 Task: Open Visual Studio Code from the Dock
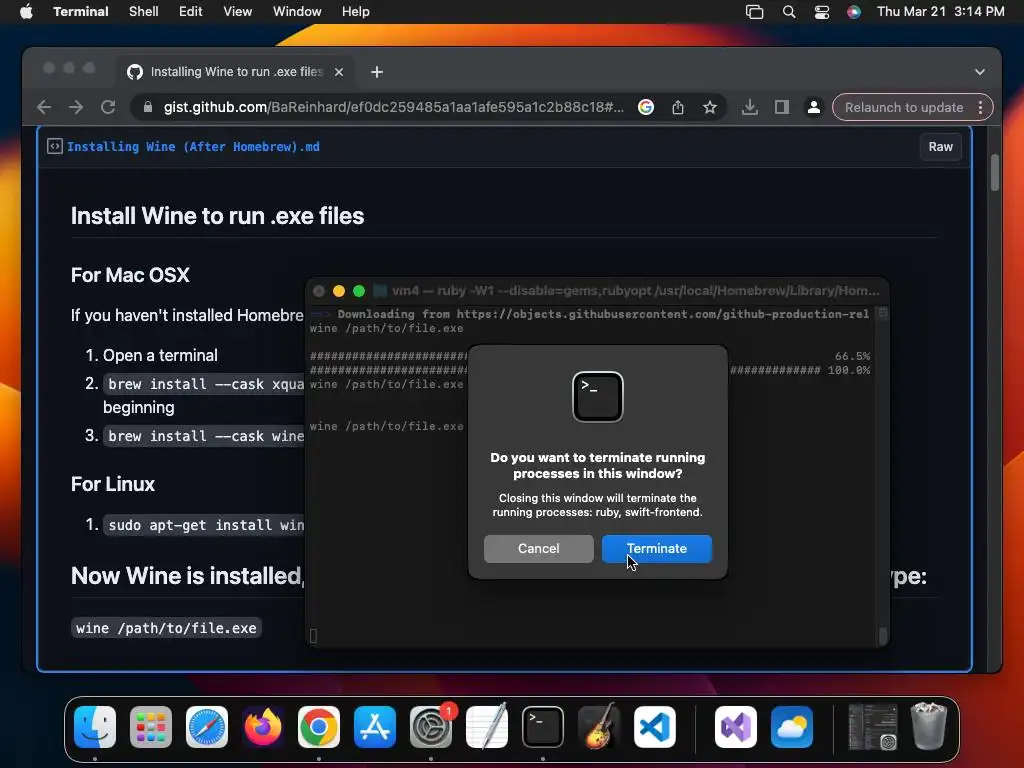654,727
